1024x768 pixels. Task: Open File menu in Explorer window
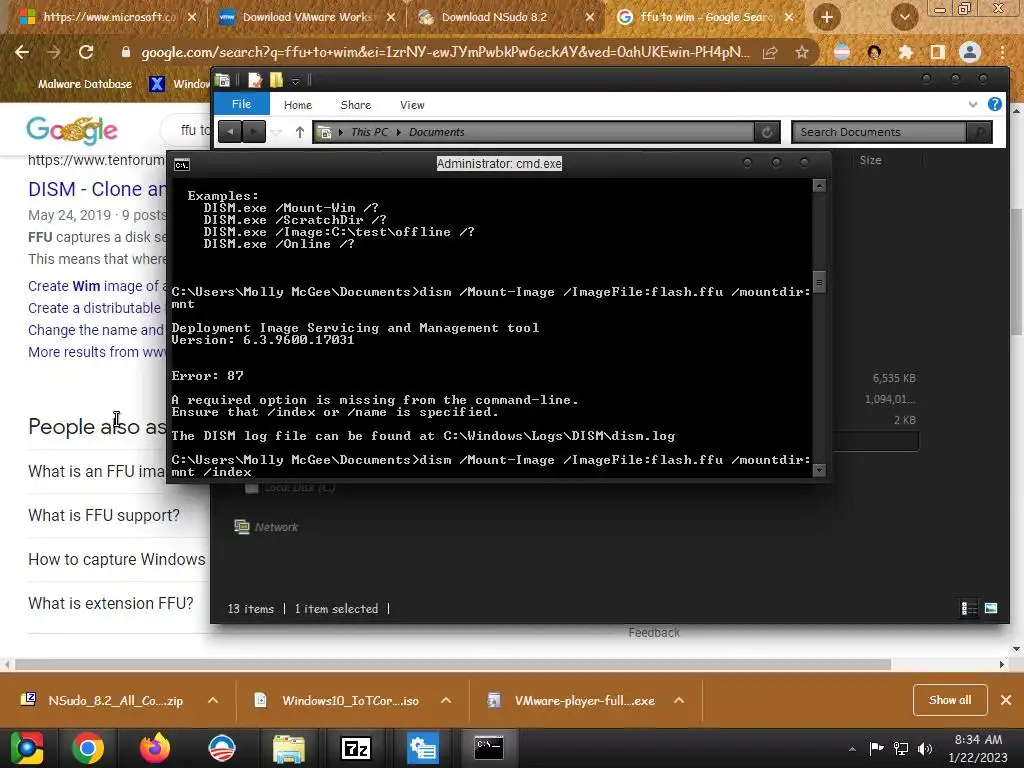pyautogui.click(x=241, y=104)
